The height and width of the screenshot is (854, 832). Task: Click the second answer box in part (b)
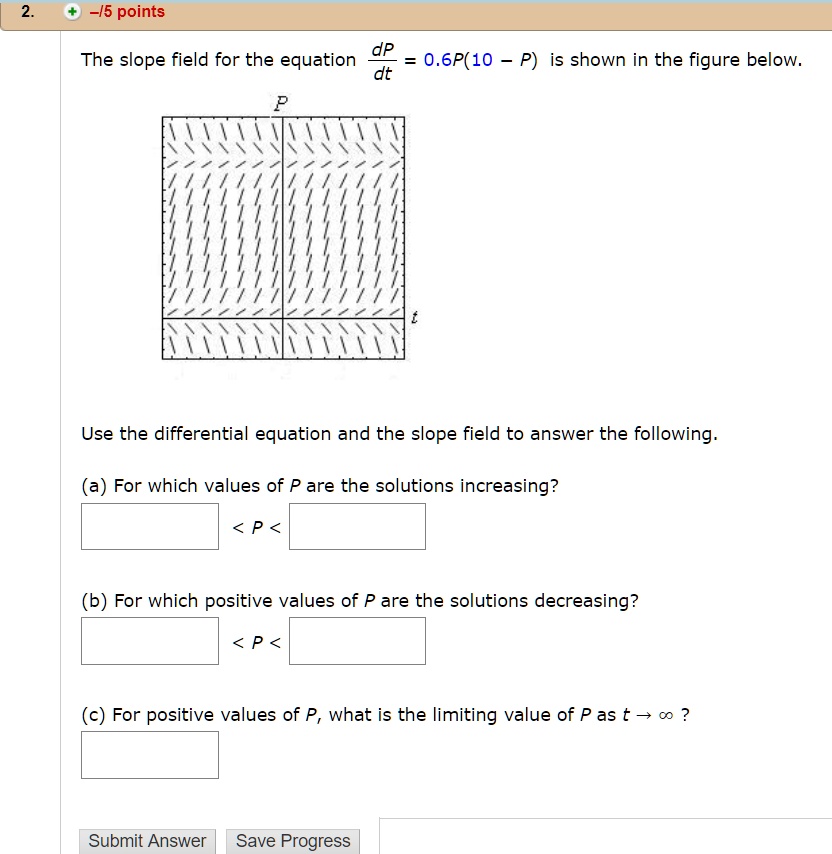357,640
